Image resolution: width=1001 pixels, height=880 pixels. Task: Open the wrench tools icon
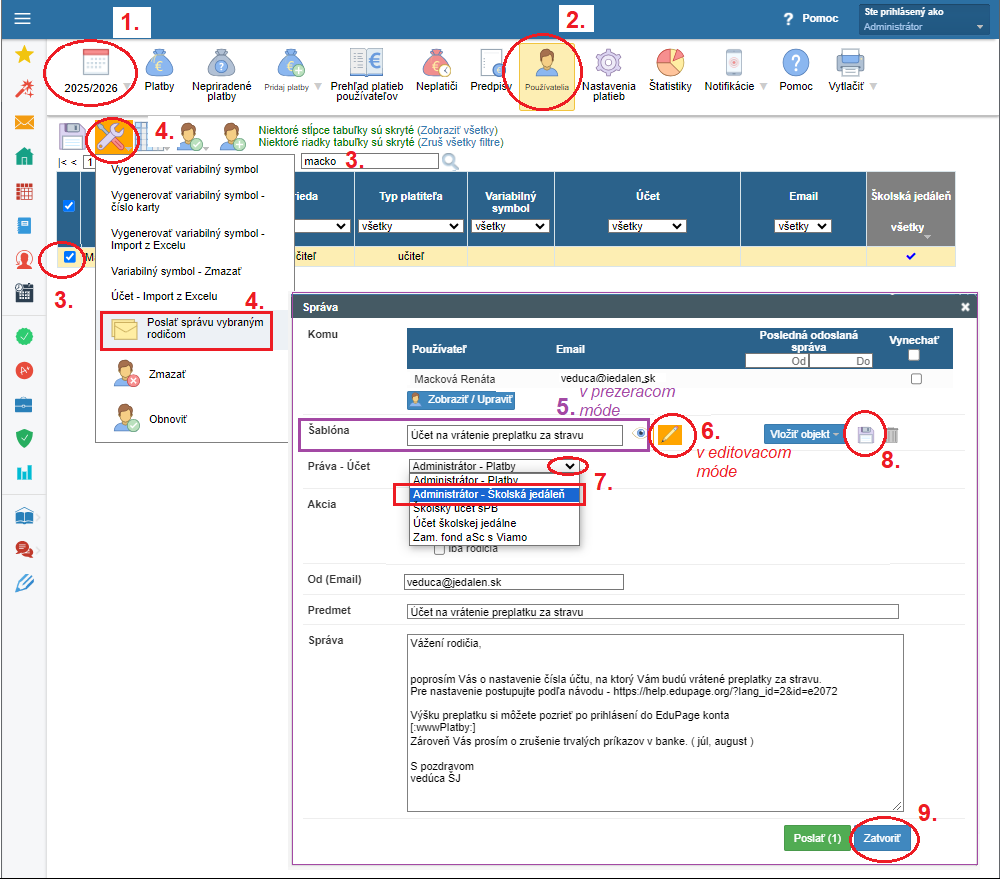[114, 137]
